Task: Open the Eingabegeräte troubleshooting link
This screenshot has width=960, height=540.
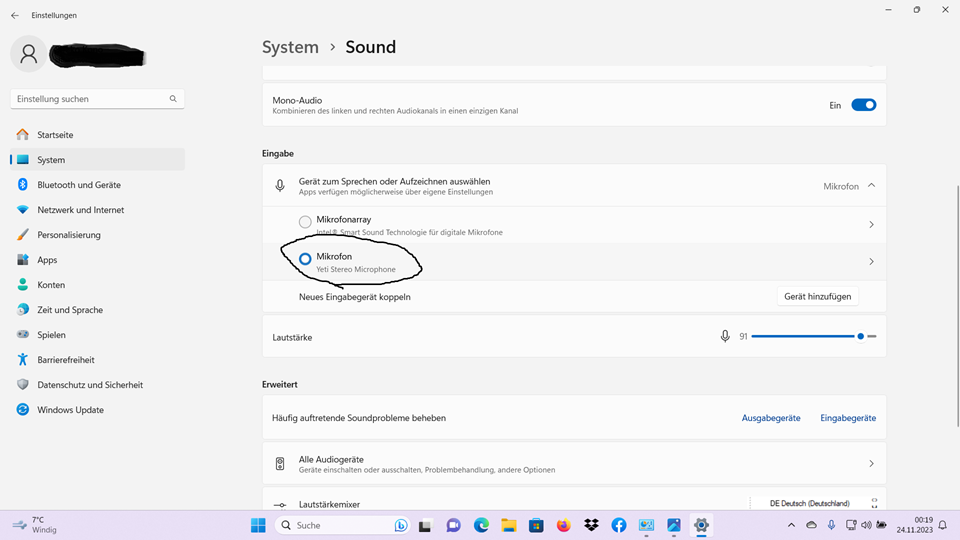Action: (x=848, y=418)
